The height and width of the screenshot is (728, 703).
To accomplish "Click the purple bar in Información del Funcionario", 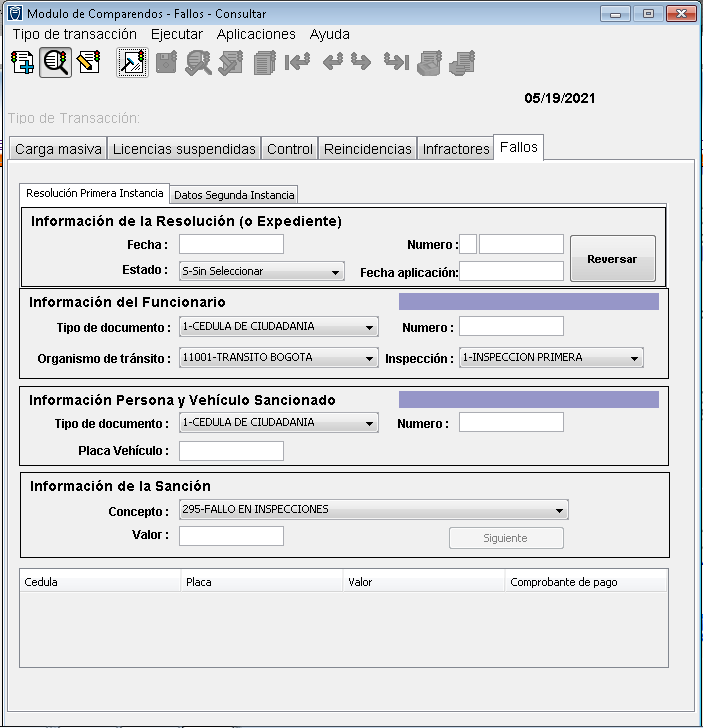I will click(528, 302).
